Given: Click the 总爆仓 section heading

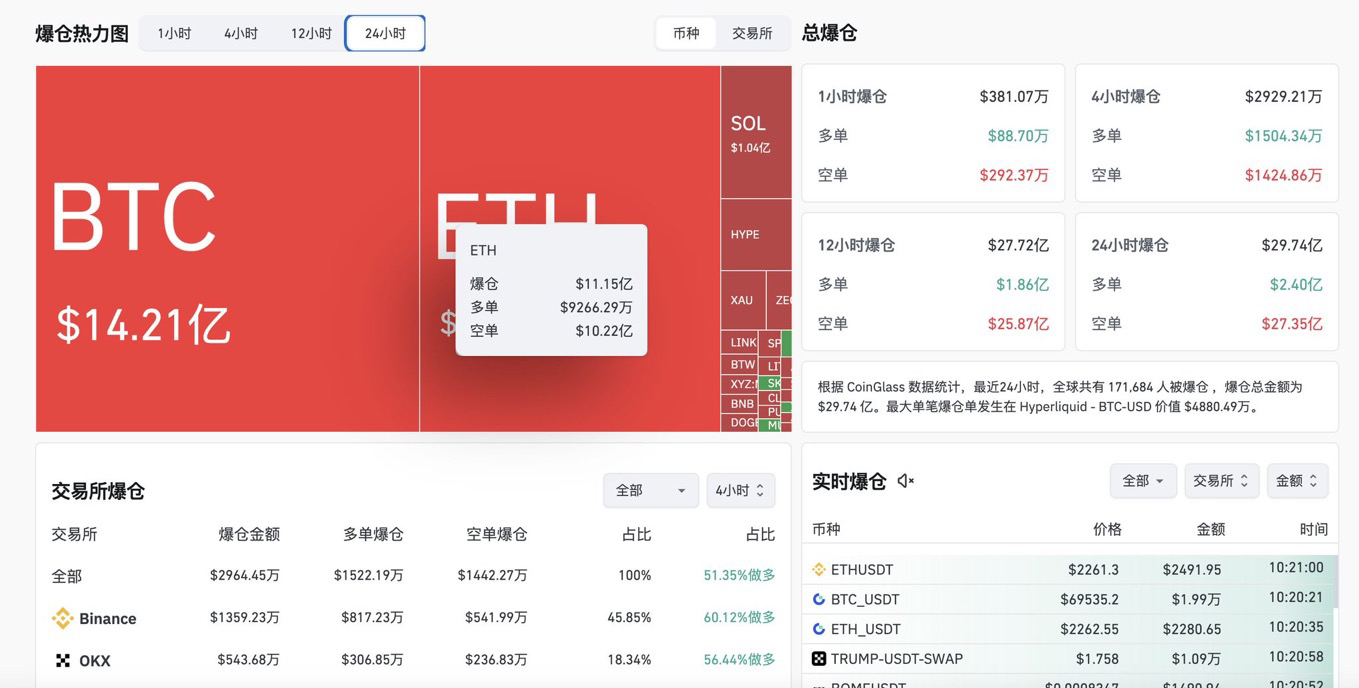Looking at the screenshot, I should pos(829,33).
